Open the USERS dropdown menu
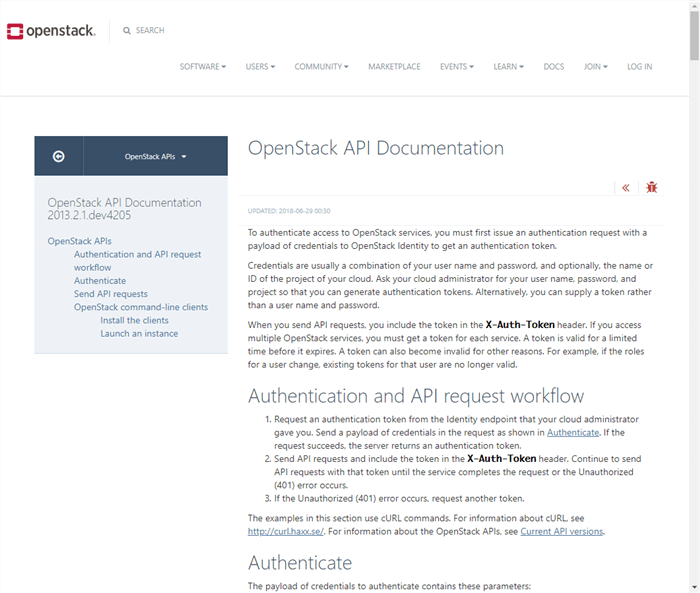 click(x=260, y=67)
